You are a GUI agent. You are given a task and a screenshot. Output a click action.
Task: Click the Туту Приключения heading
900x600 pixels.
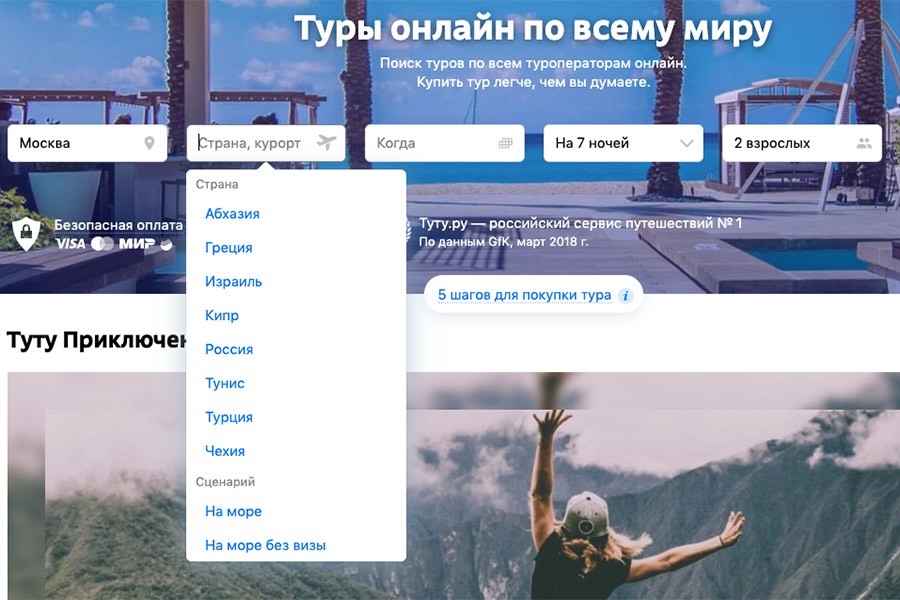[96, 340]
